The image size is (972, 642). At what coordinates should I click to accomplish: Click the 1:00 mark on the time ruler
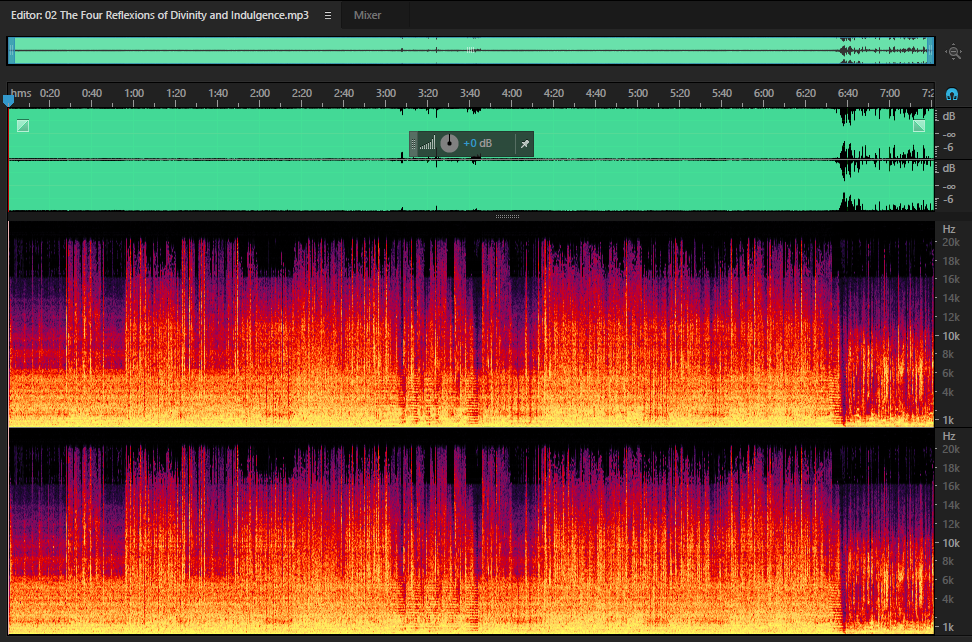134,93
